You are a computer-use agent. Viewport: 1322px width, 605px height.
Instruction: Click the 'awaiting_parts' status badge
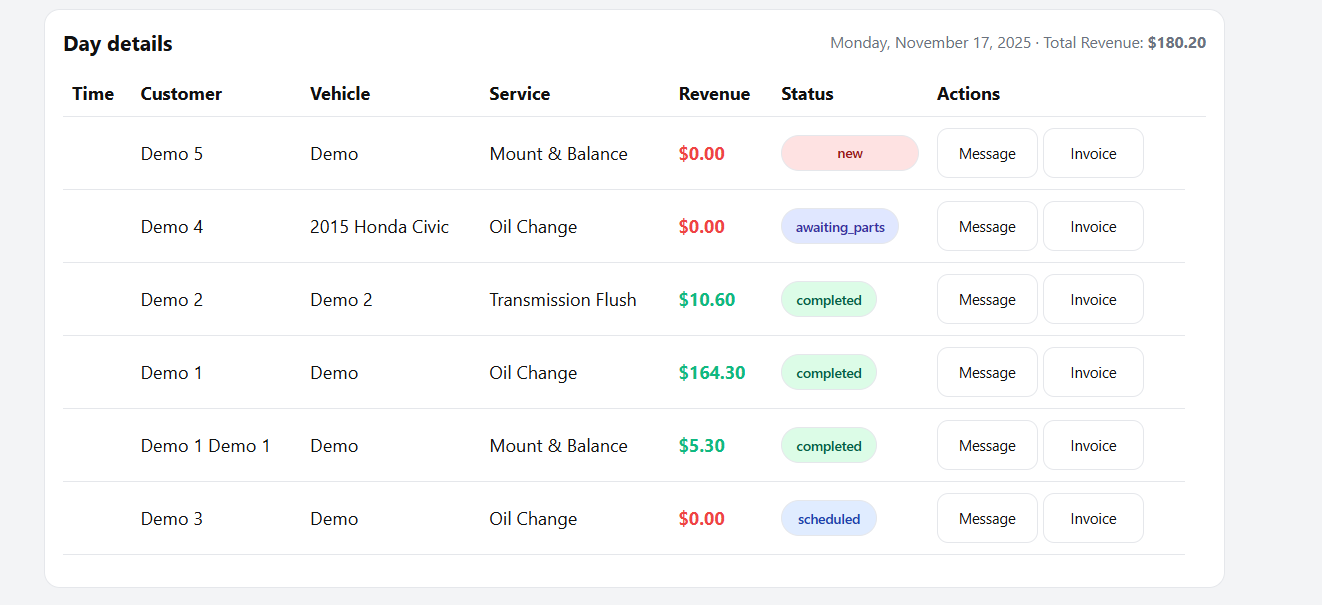[839, 226]
